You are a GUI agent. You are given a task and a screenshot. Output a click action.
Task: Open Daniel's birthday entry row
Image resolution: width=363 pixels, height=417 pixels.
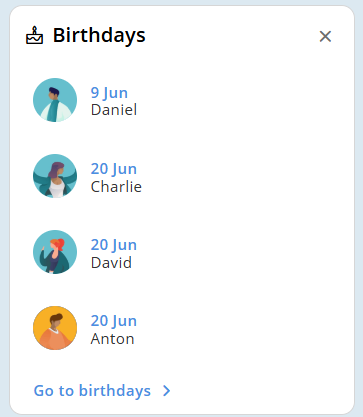point(182,100)
